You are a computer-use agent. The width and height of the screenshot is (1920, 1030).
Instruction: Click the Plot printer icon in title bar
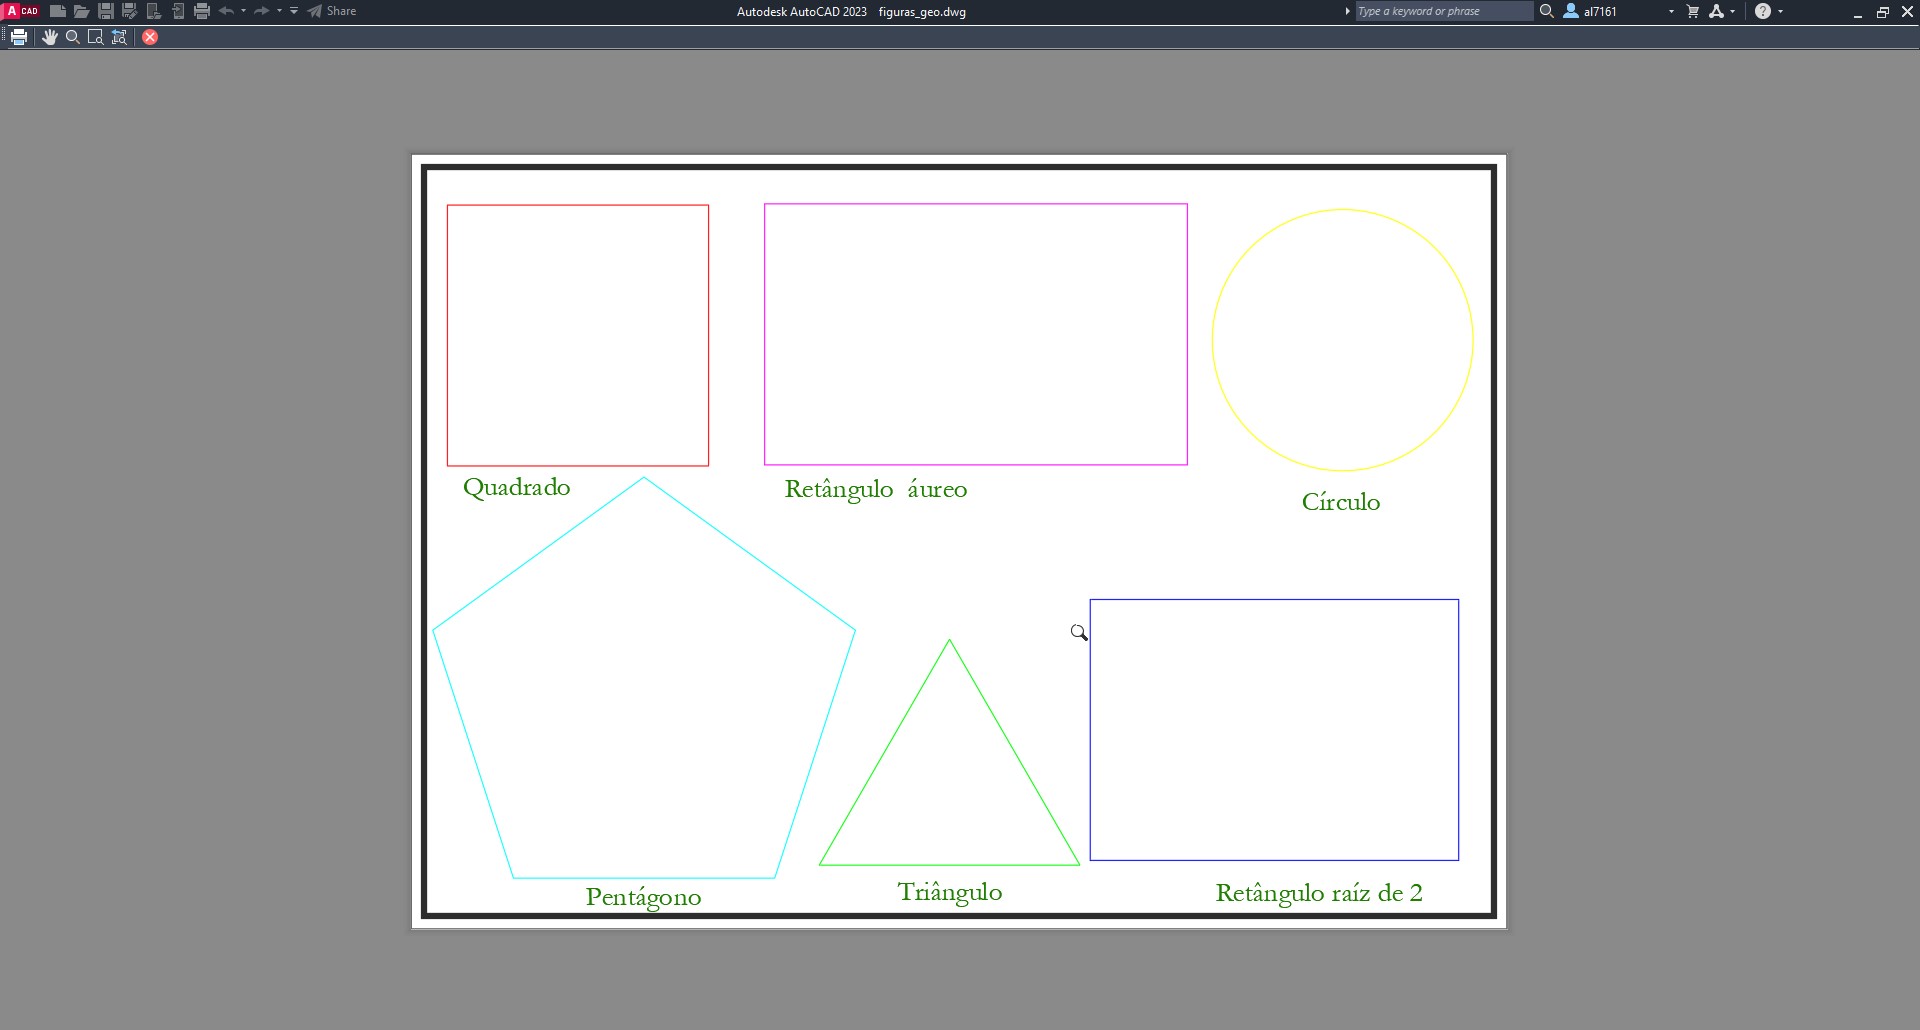(202, 11)
